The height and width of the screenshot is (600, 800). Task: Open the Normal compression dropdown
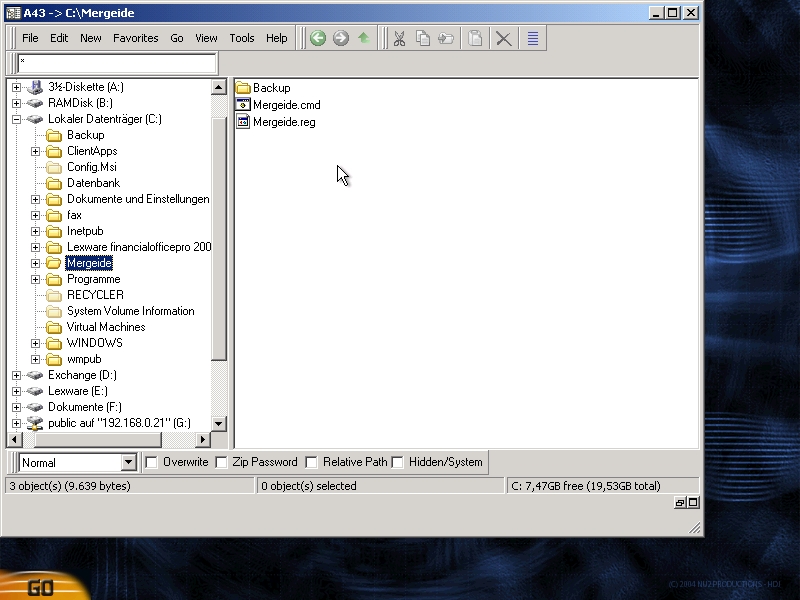[128, 462]
